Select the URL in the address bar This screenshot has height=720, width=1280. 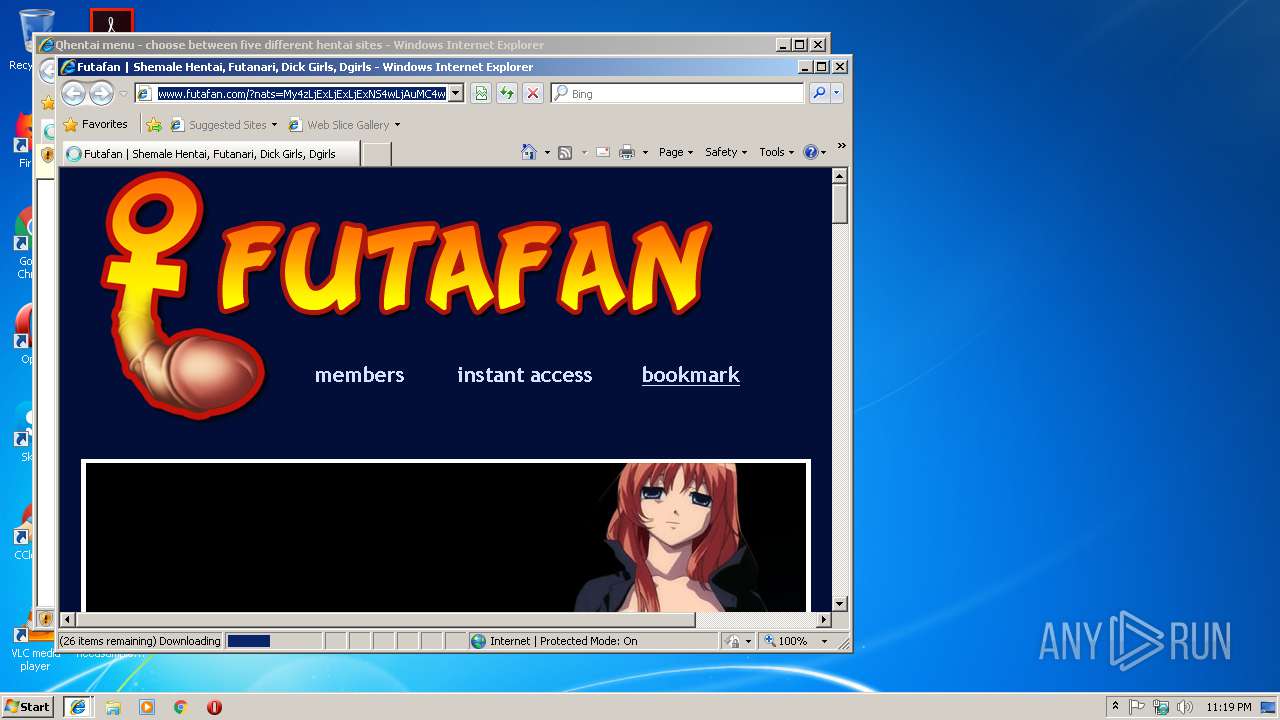[301, 94]
